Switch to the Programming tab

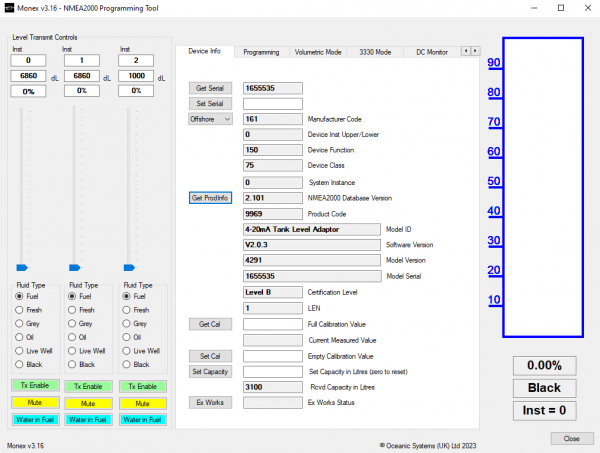coord(261,52)
